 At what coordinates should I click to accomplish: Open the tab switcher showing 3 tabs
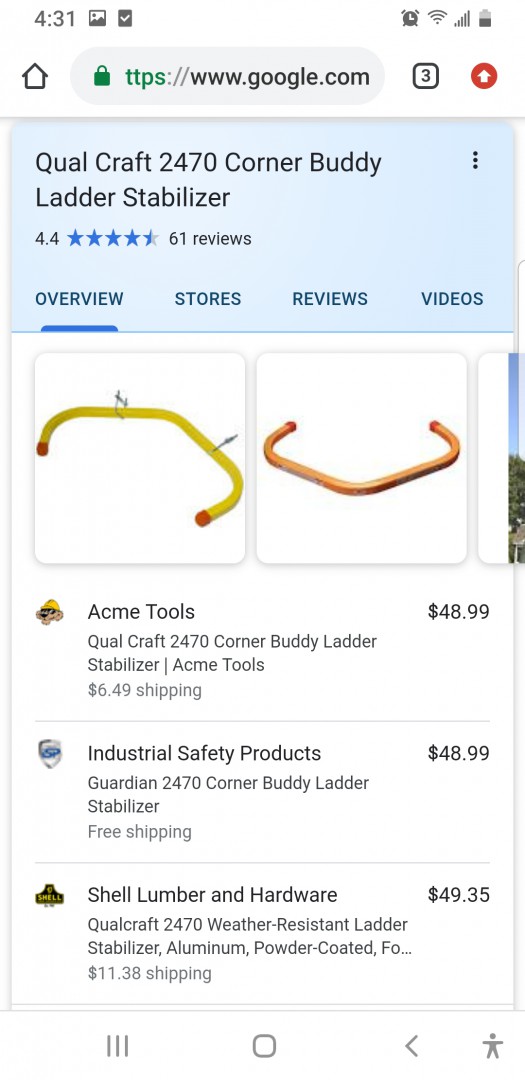[425, 76]
